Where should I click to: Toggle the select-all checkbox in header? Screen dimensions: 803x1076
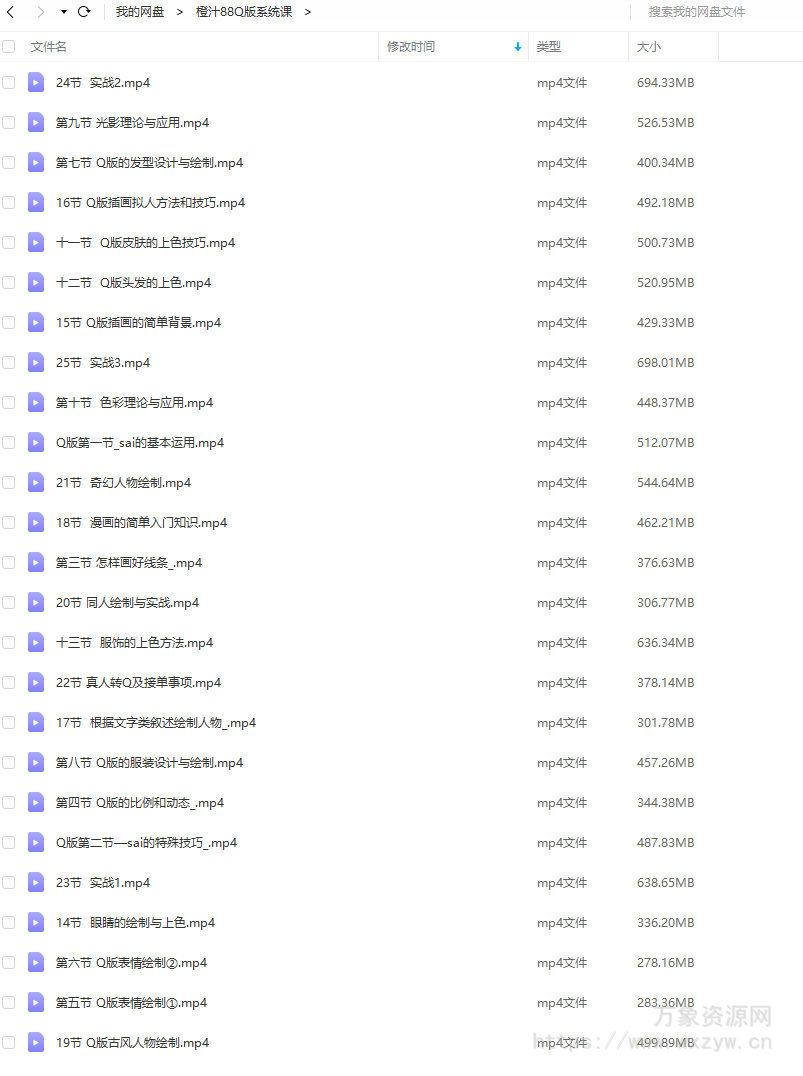click(9, 47)
